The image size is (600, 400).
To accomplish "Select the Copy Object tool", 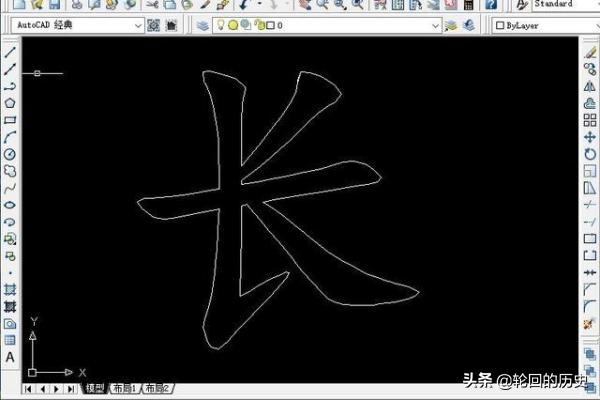I will (590, 69).
